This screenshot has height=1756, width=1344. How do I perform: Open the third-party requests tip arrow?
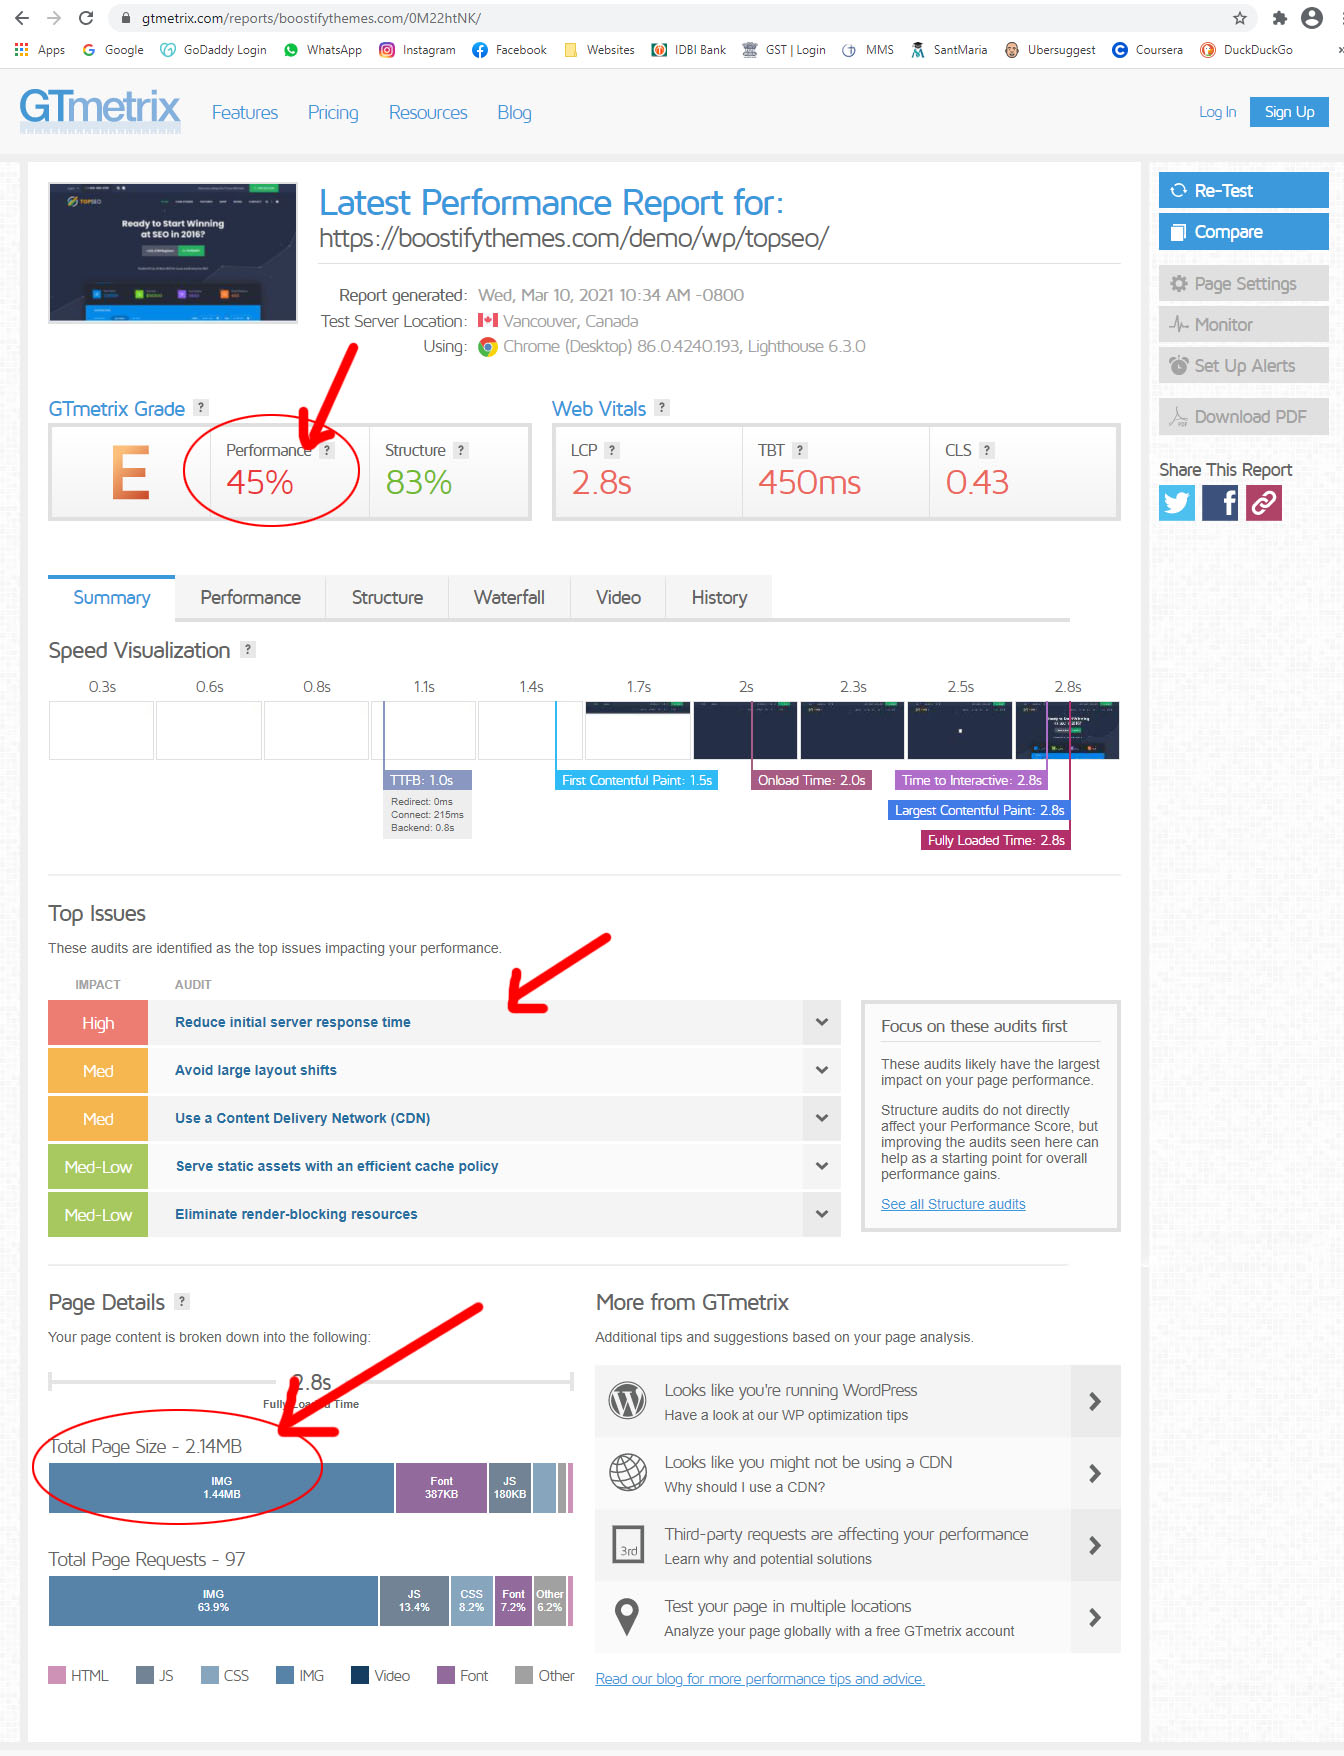click(1095, 1545)
